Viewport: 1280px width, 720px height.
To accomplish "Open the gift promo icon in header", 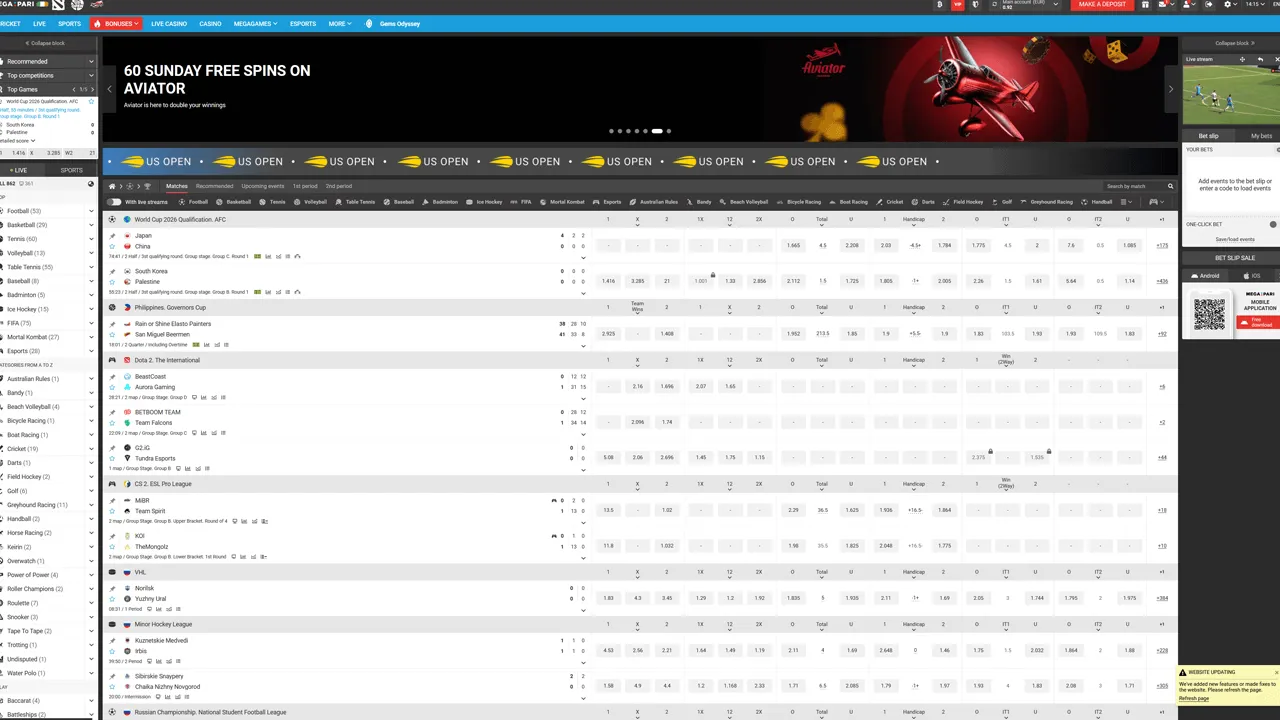I will [x=1143, y=5].
